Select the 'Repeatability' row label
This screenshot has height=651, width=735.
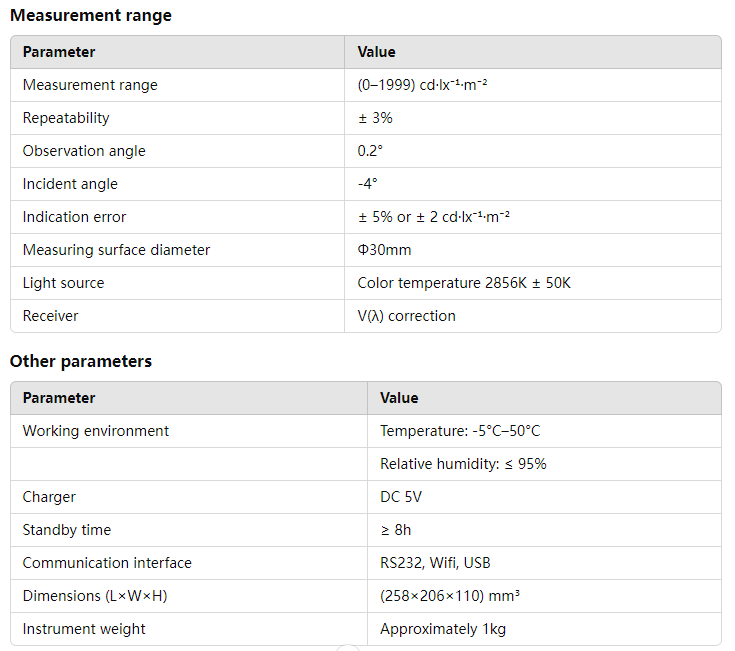click(66, 118)
